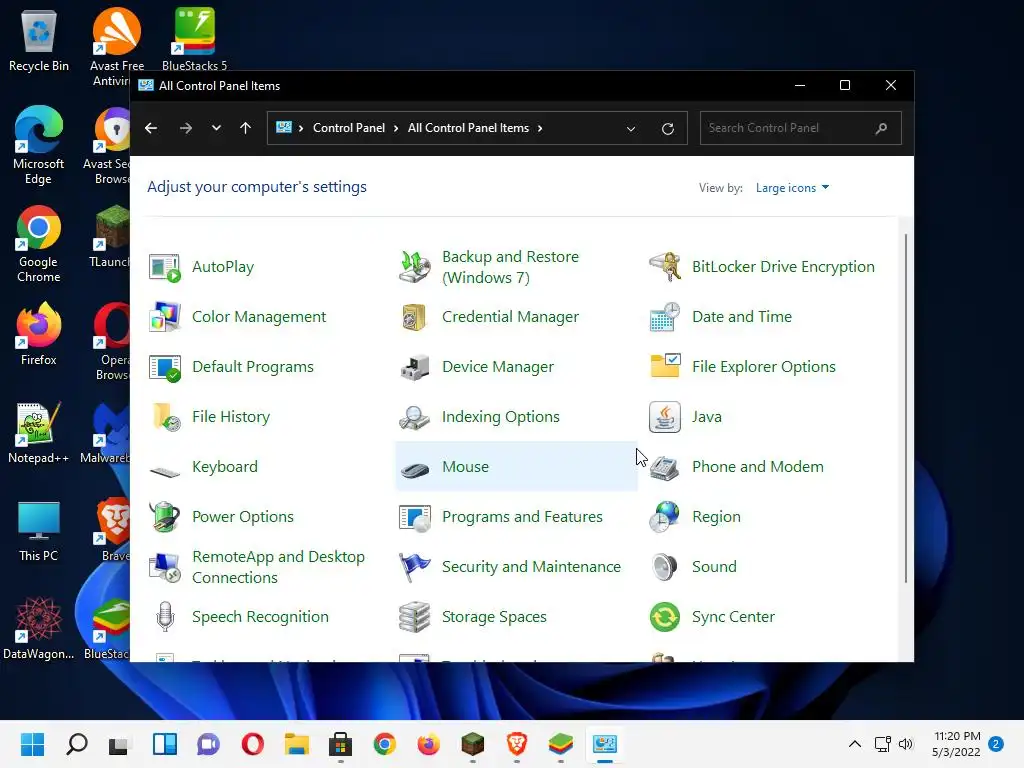1024x768 pixels.
Task: Open the notification count badge
Action: coord(996,744)
